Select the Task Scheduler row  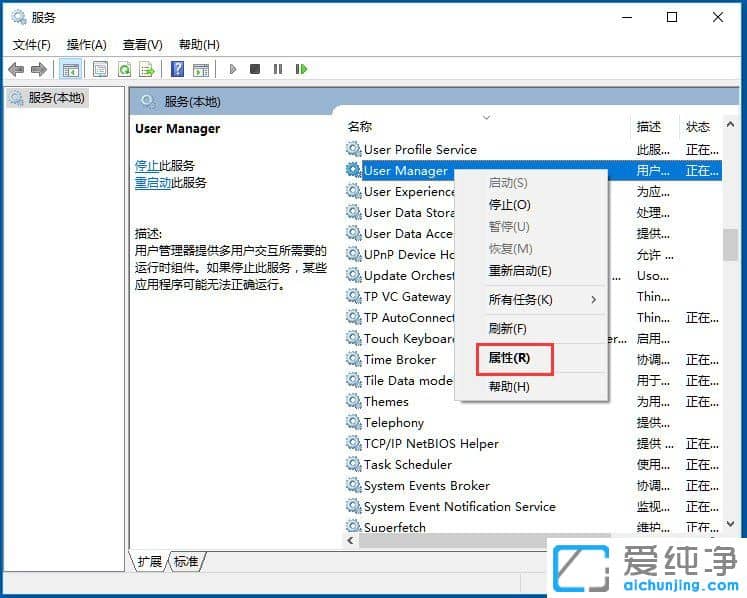coord(533,464)
